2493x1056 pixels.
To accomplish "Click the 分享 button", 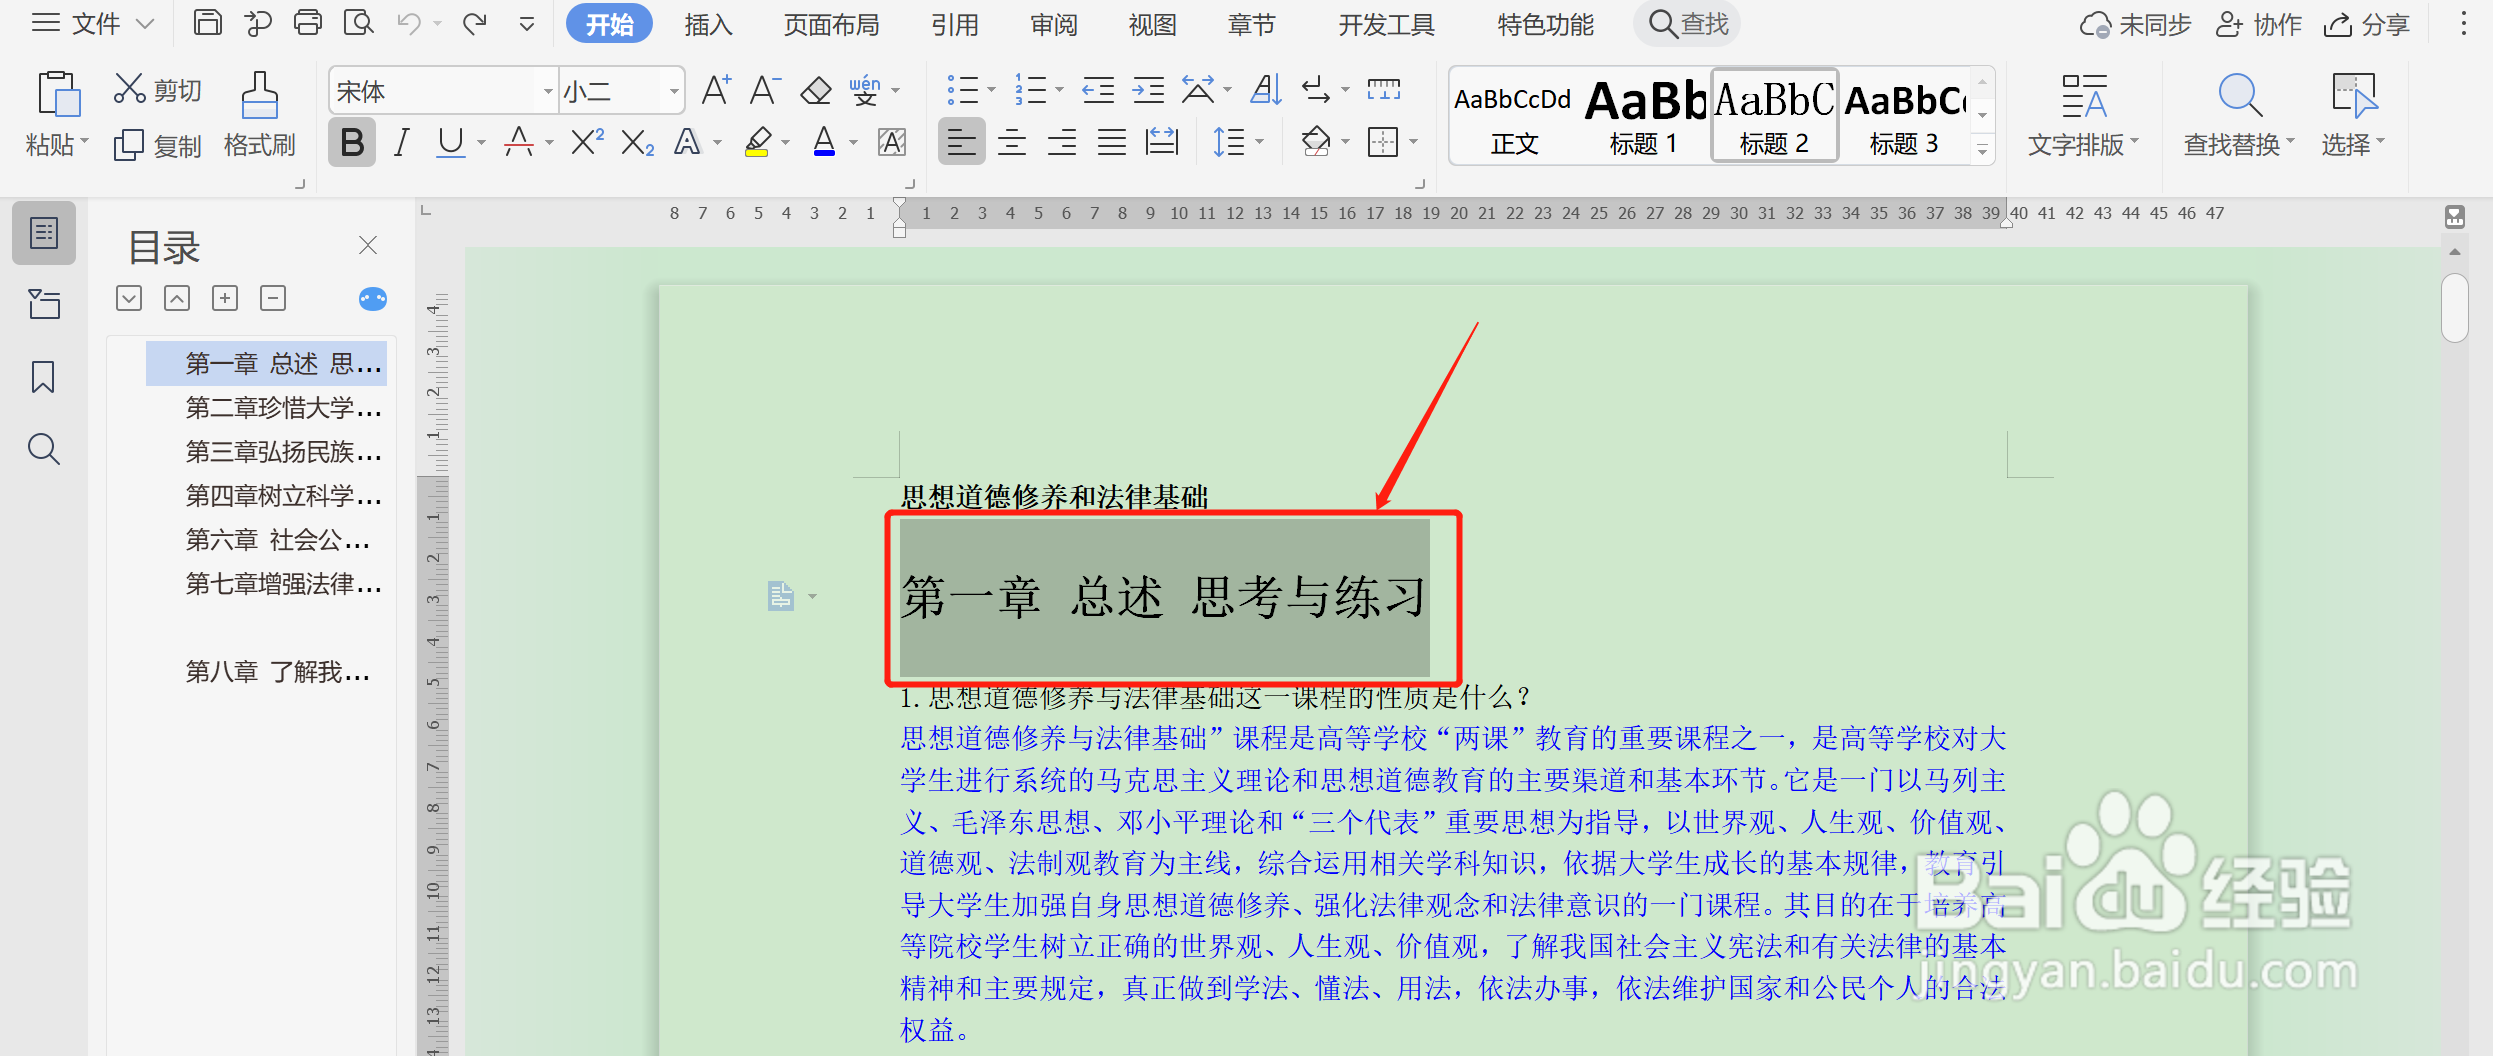I will click(2366, 24).
